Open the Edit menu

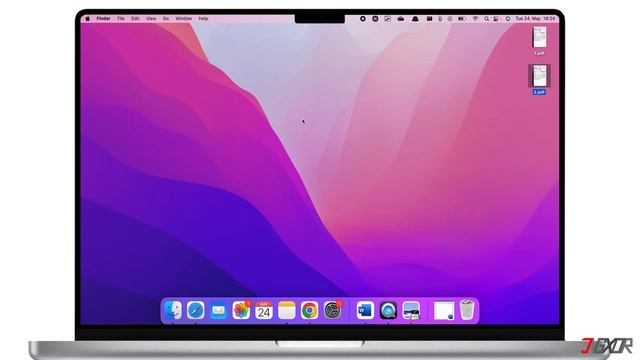click(135, 19)
